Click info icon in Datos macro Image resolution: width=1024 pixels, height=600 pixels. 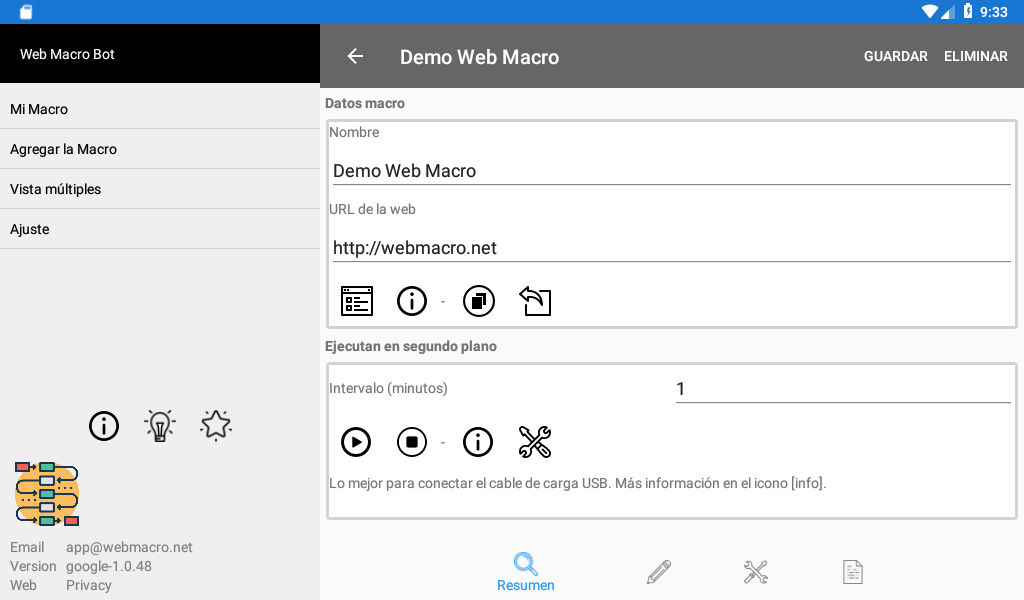pos(412,301)
